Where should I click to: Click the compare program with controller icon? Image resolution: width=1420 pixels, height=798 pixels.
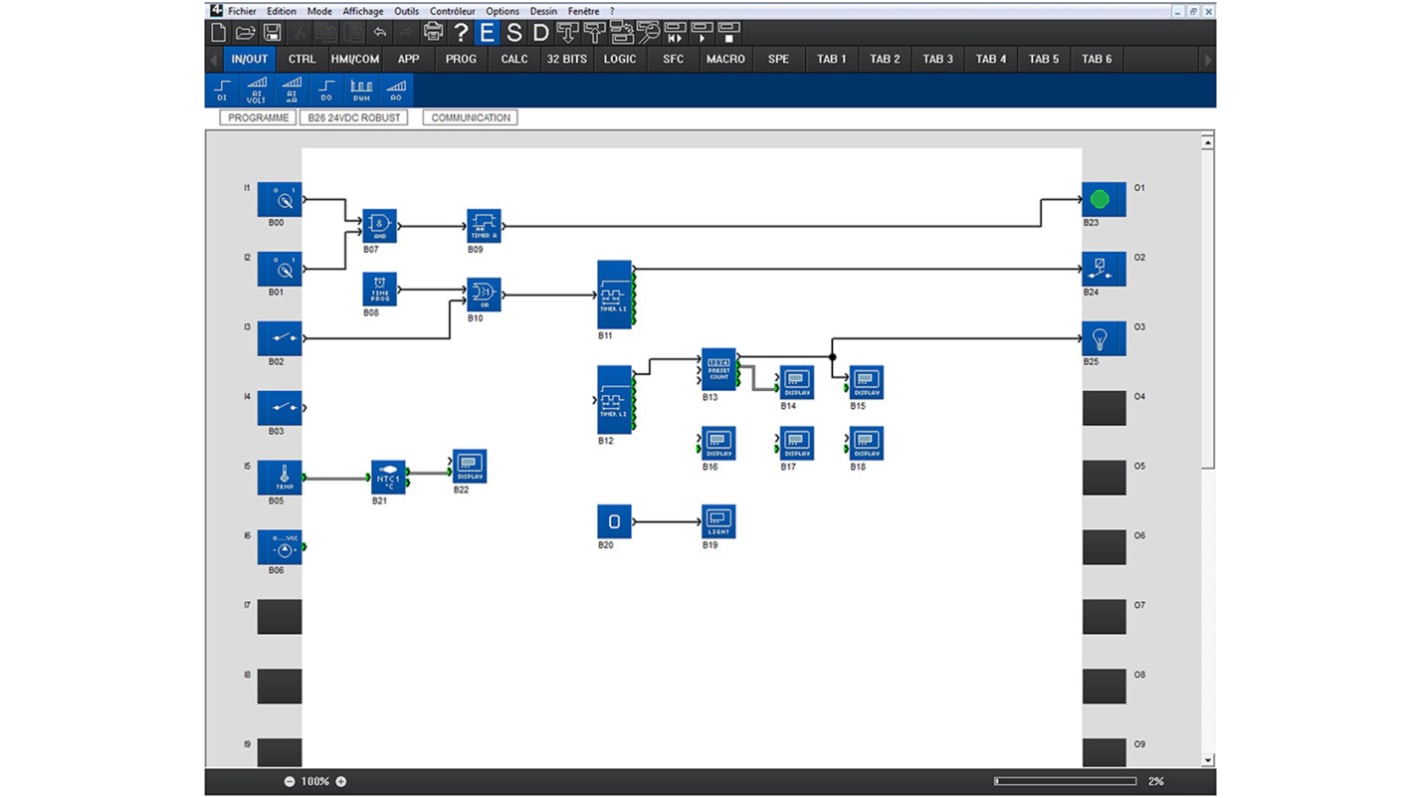pos(622,33)
